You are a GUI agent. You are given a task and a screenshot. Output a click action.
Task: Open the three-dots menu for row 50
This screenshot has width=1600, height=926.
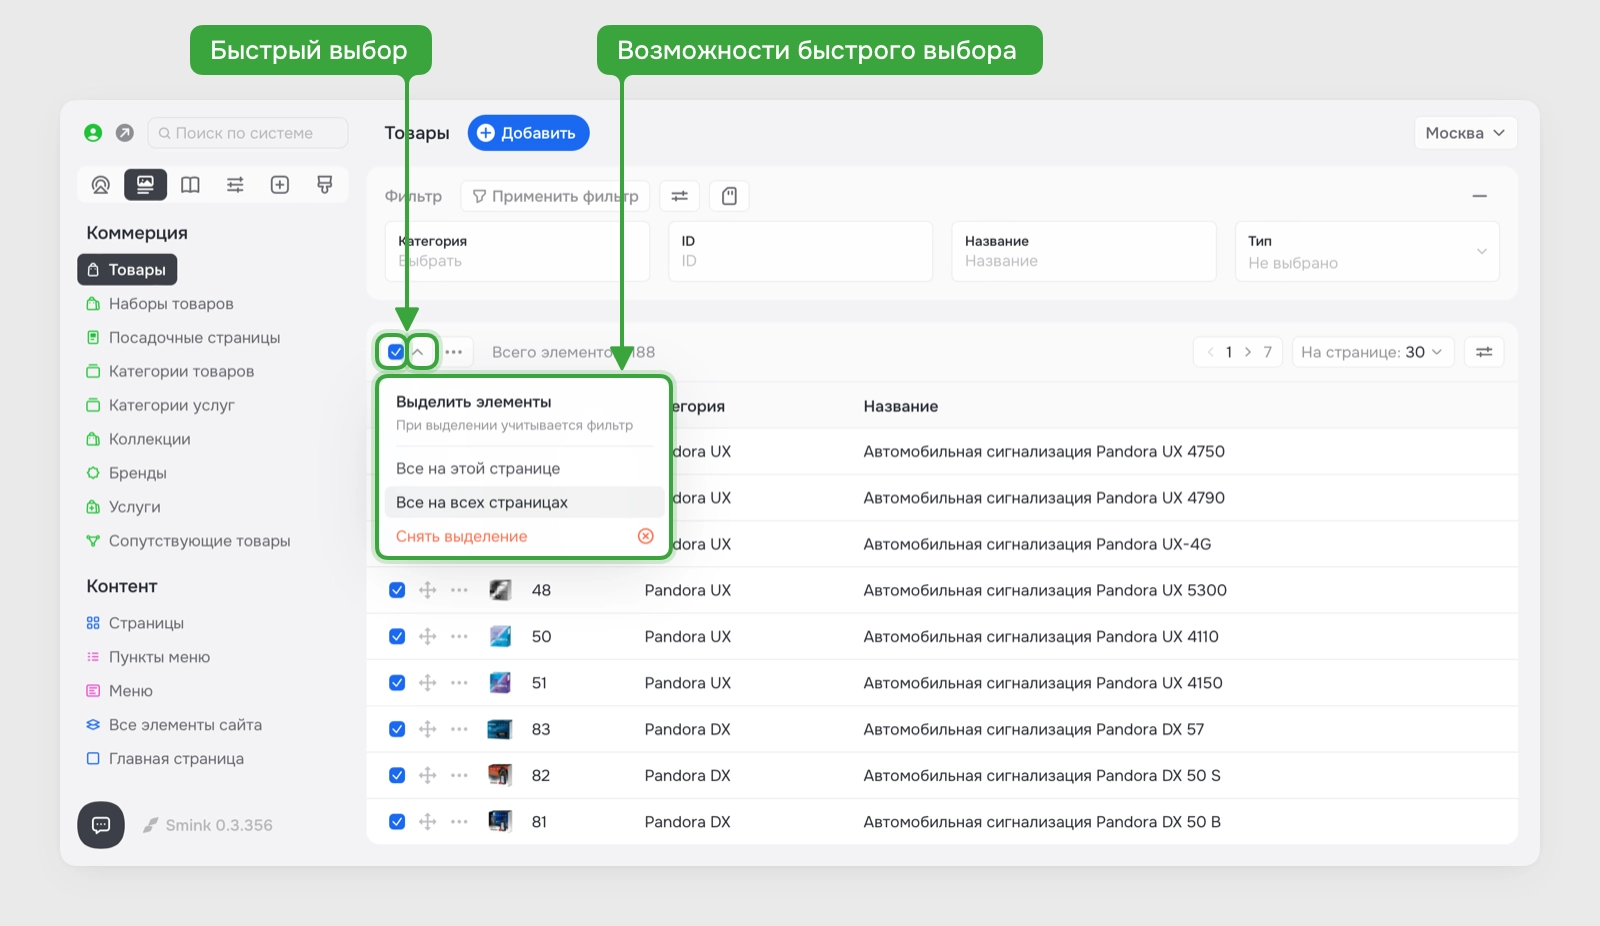pyautogui.click(x=459, y=637)
